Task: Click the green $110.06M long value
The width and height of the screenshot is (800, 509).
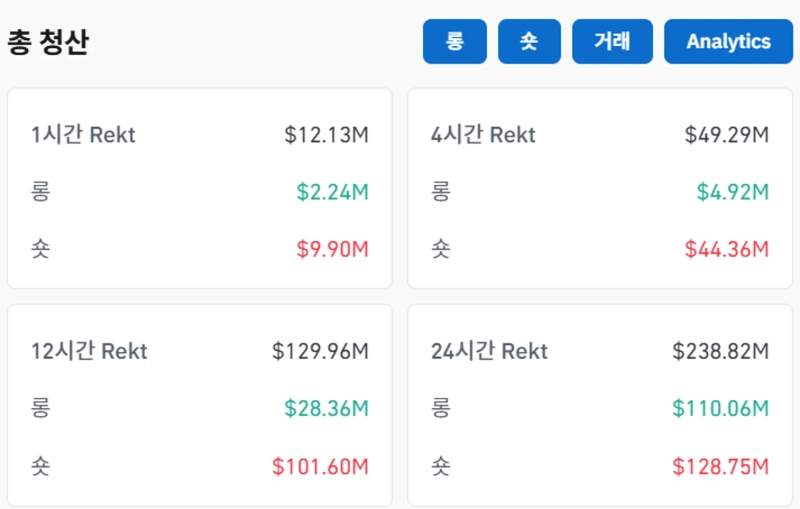Action: click(x=720, y=408)
